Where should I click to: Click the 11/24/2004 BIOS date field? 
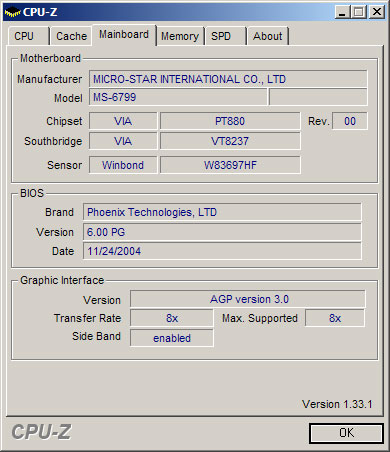(222, 251)
